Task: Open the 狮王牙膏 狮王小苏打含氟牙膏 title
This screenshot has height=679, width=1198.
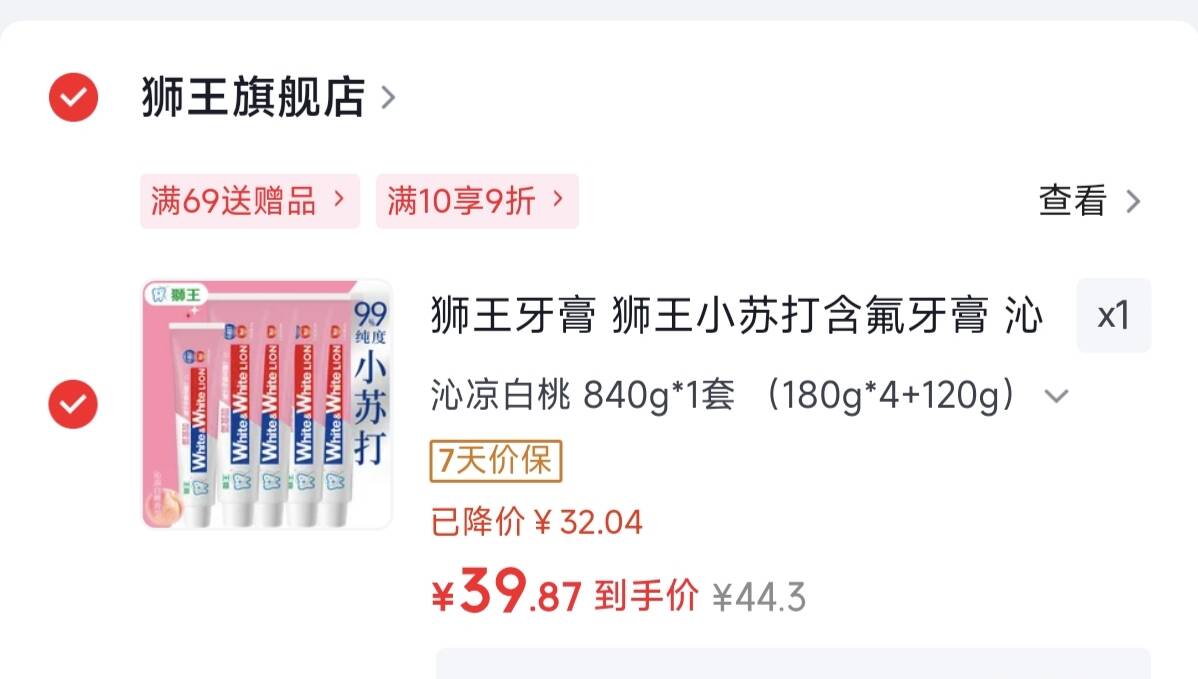Action: pos(737,315)
